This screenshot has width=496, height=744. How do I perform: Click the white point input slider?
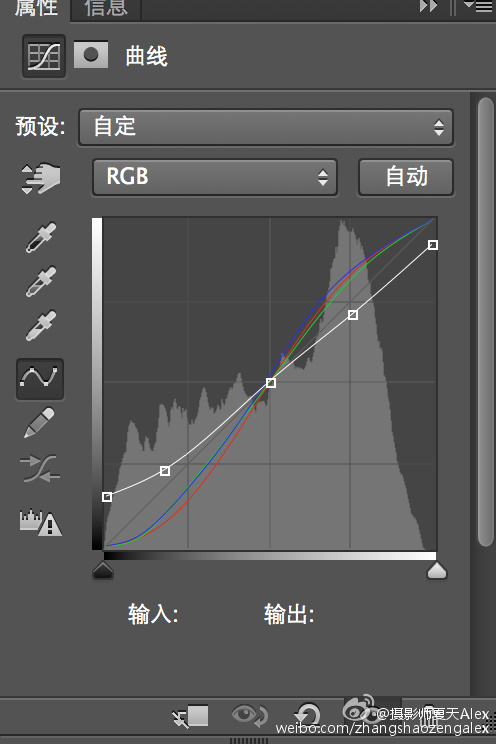coord(437,570)
